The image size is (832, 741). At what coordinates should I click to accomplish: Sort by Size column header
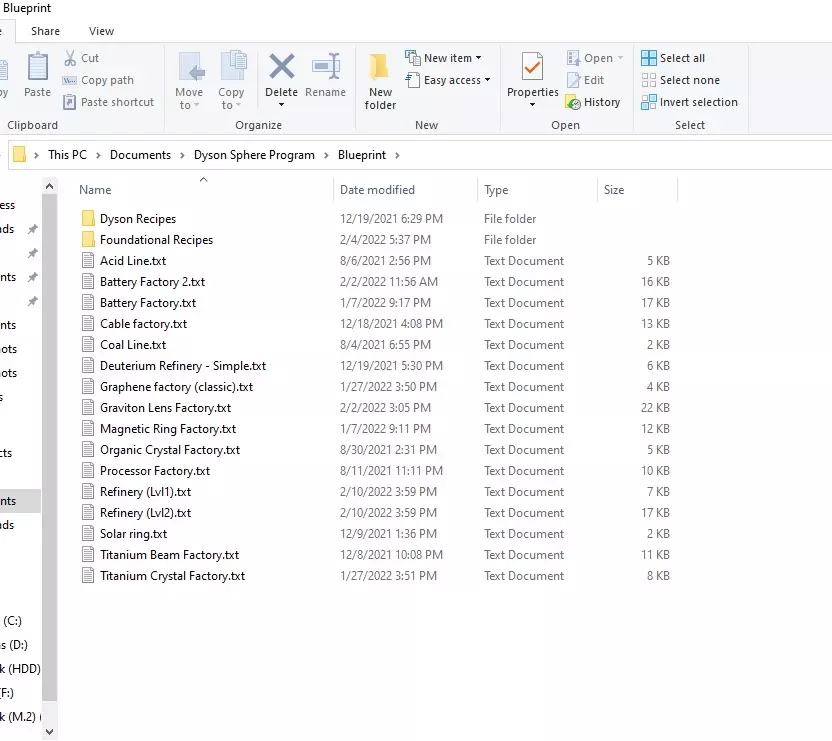613,189
